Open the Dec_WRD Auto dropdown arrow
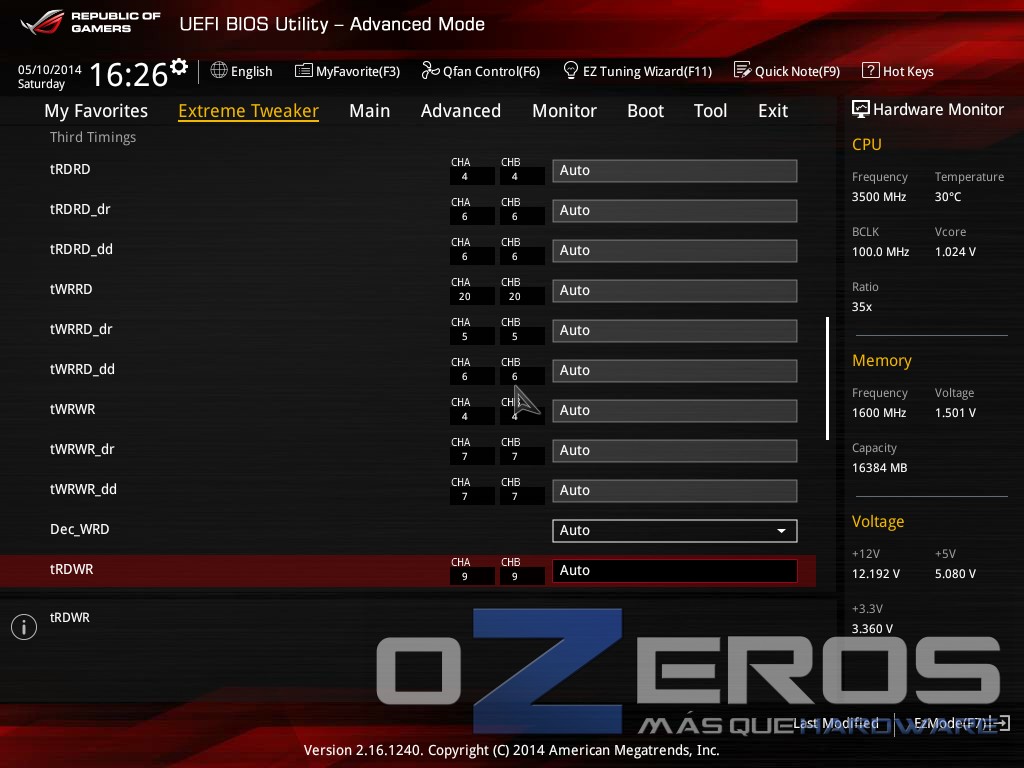1024x768 pixels. coord(781,531)
